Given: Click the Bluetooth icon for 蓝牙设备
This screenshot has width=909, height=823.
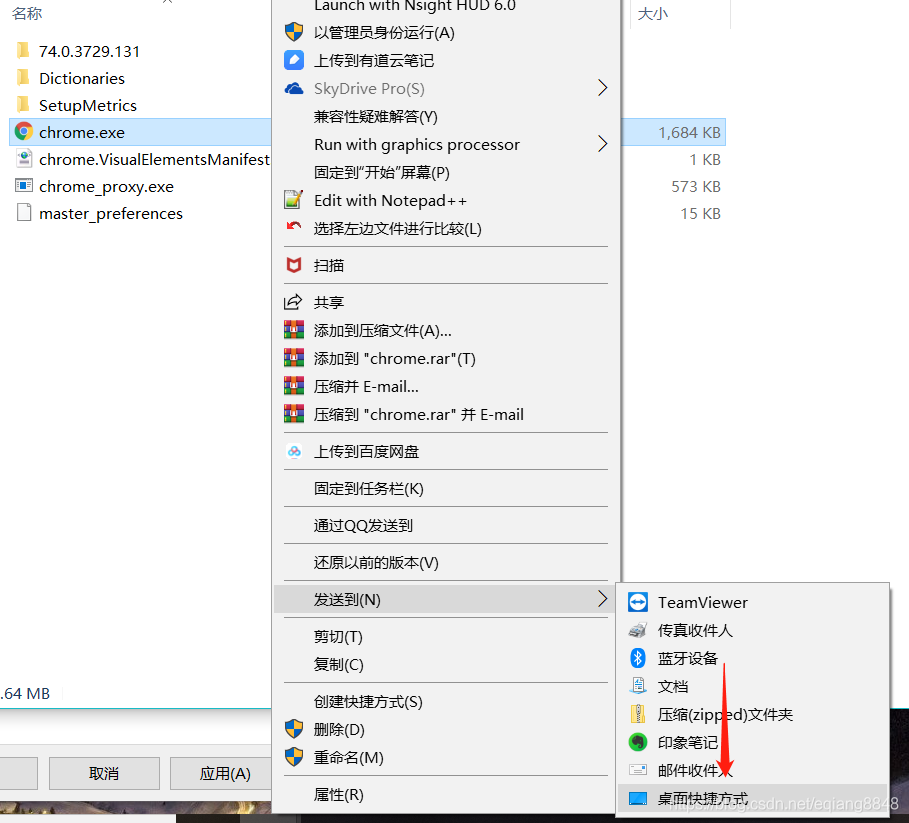Looking at the screenshot, I should coord(638,658).
